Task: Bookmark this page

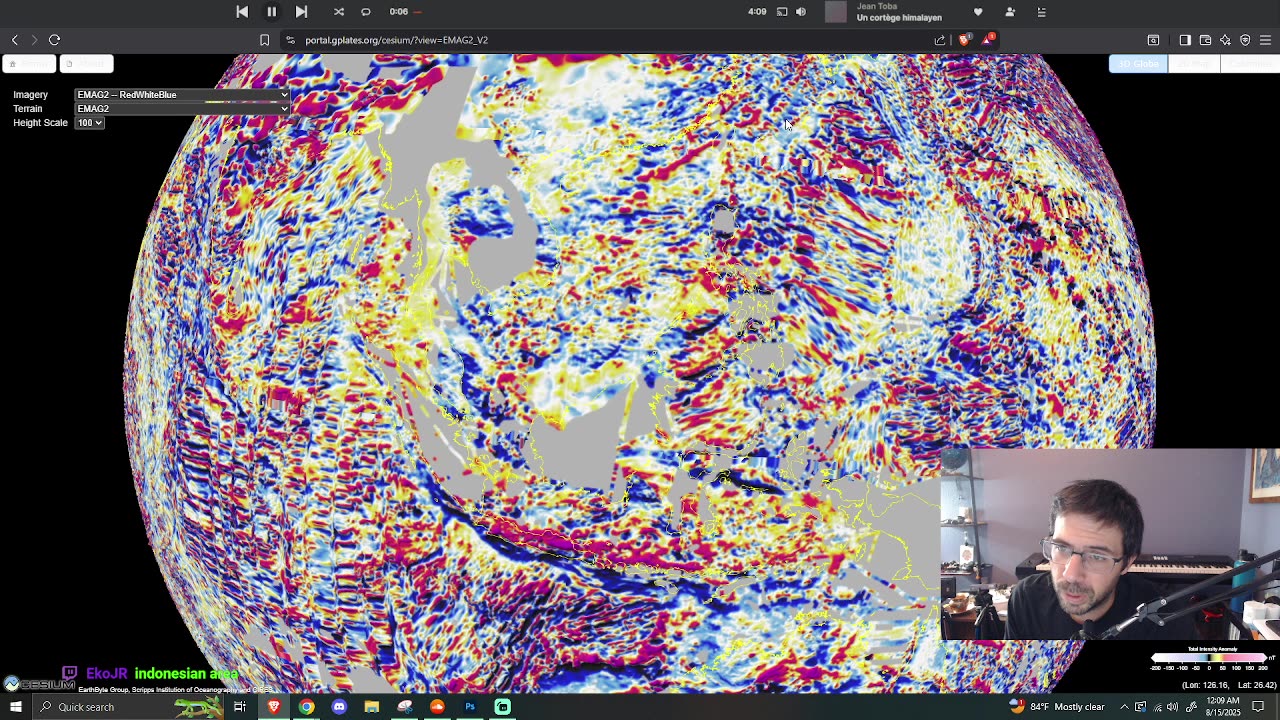Action: [264, 40]
